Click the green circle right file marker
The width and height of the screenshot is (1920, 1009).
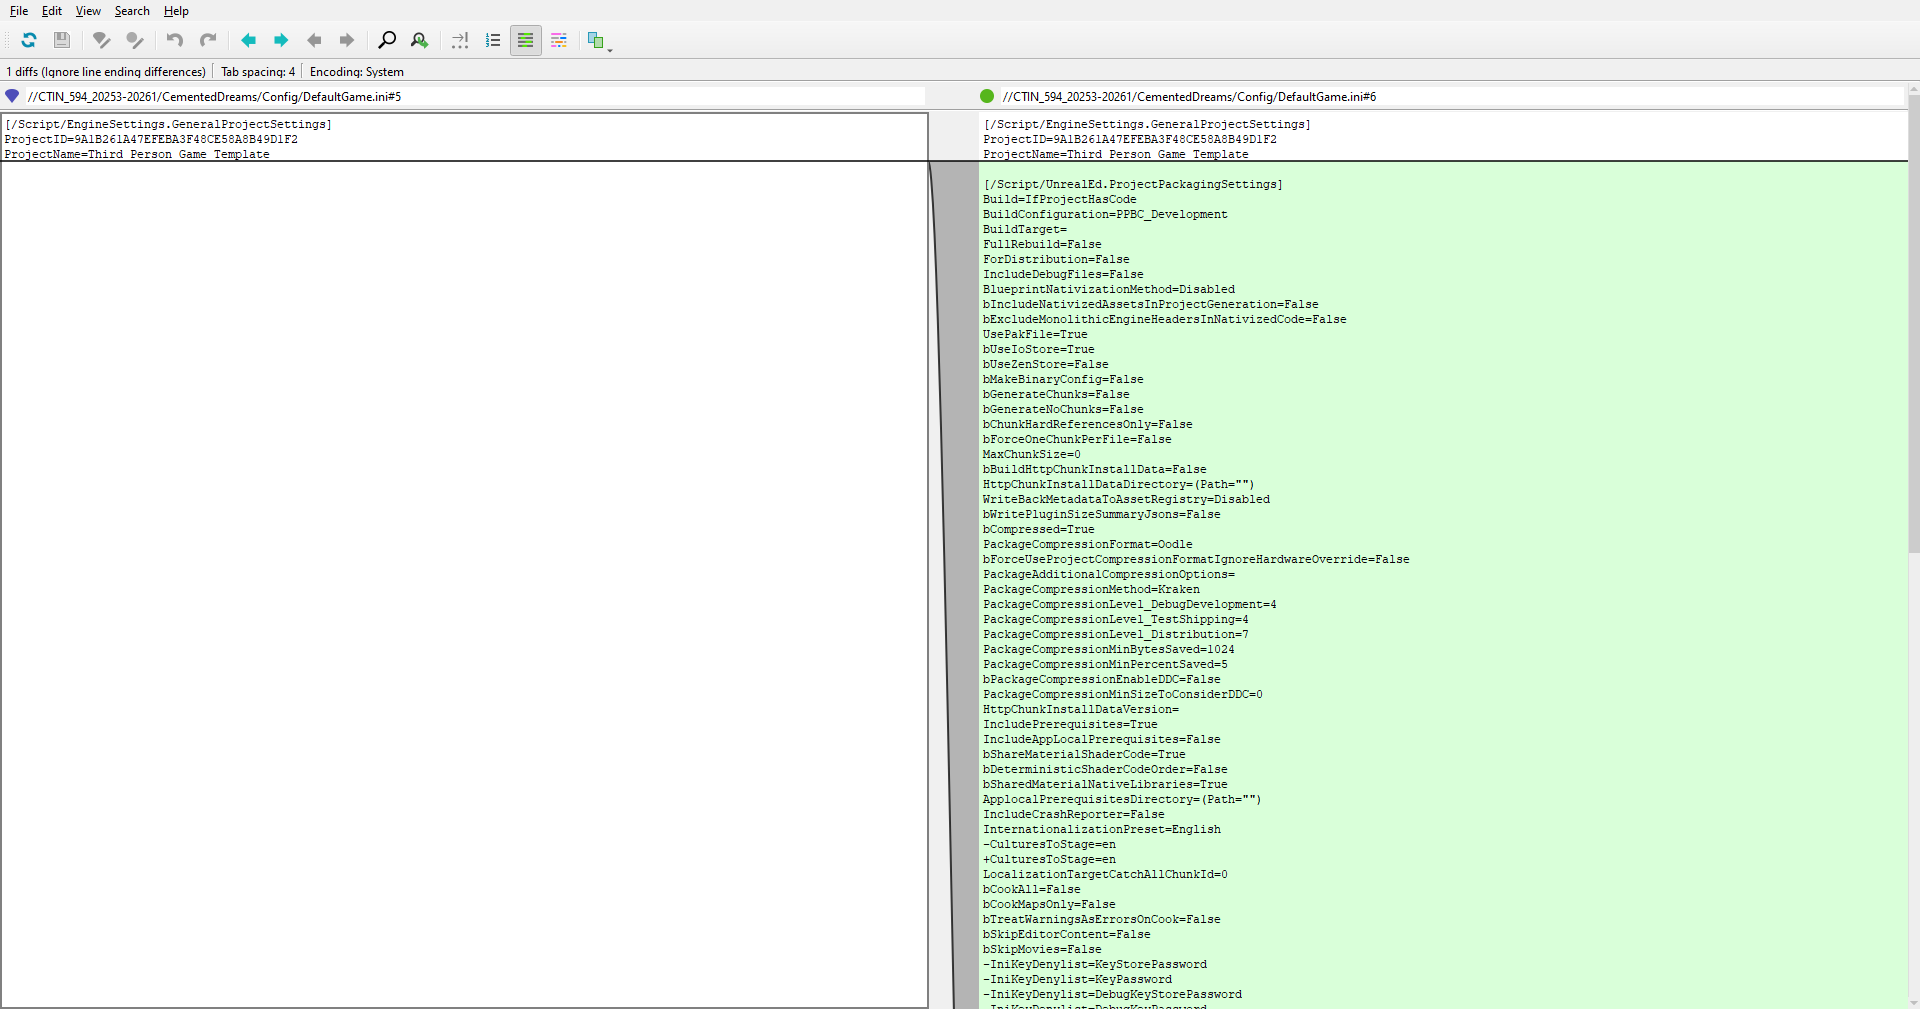click(x=987, y=97)
